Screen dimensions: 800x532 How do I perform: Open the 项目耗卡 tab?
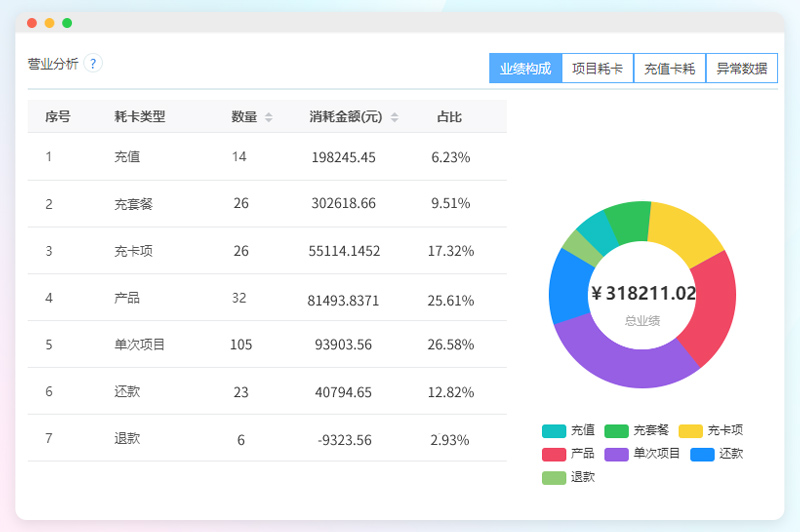597,69
